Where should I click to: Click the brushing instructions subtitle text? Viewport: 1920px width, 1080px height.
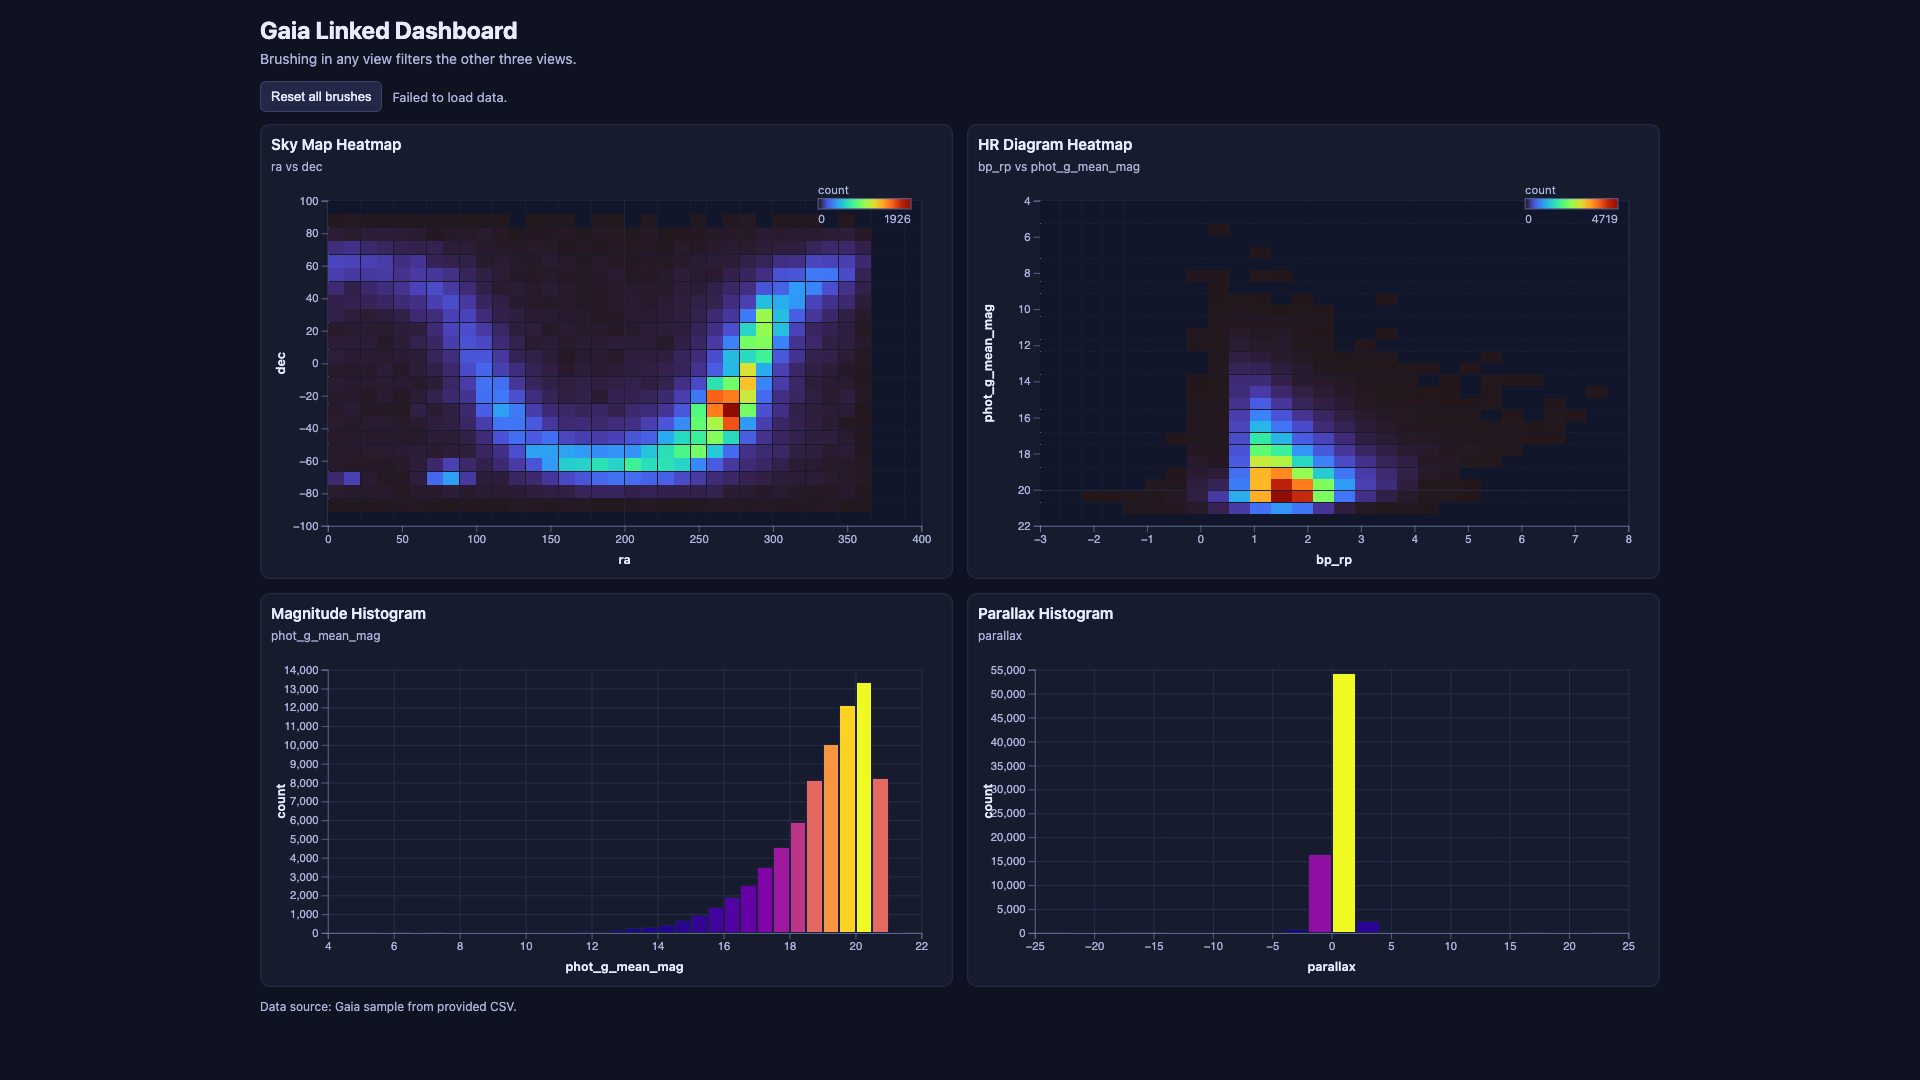coord(418,59)
